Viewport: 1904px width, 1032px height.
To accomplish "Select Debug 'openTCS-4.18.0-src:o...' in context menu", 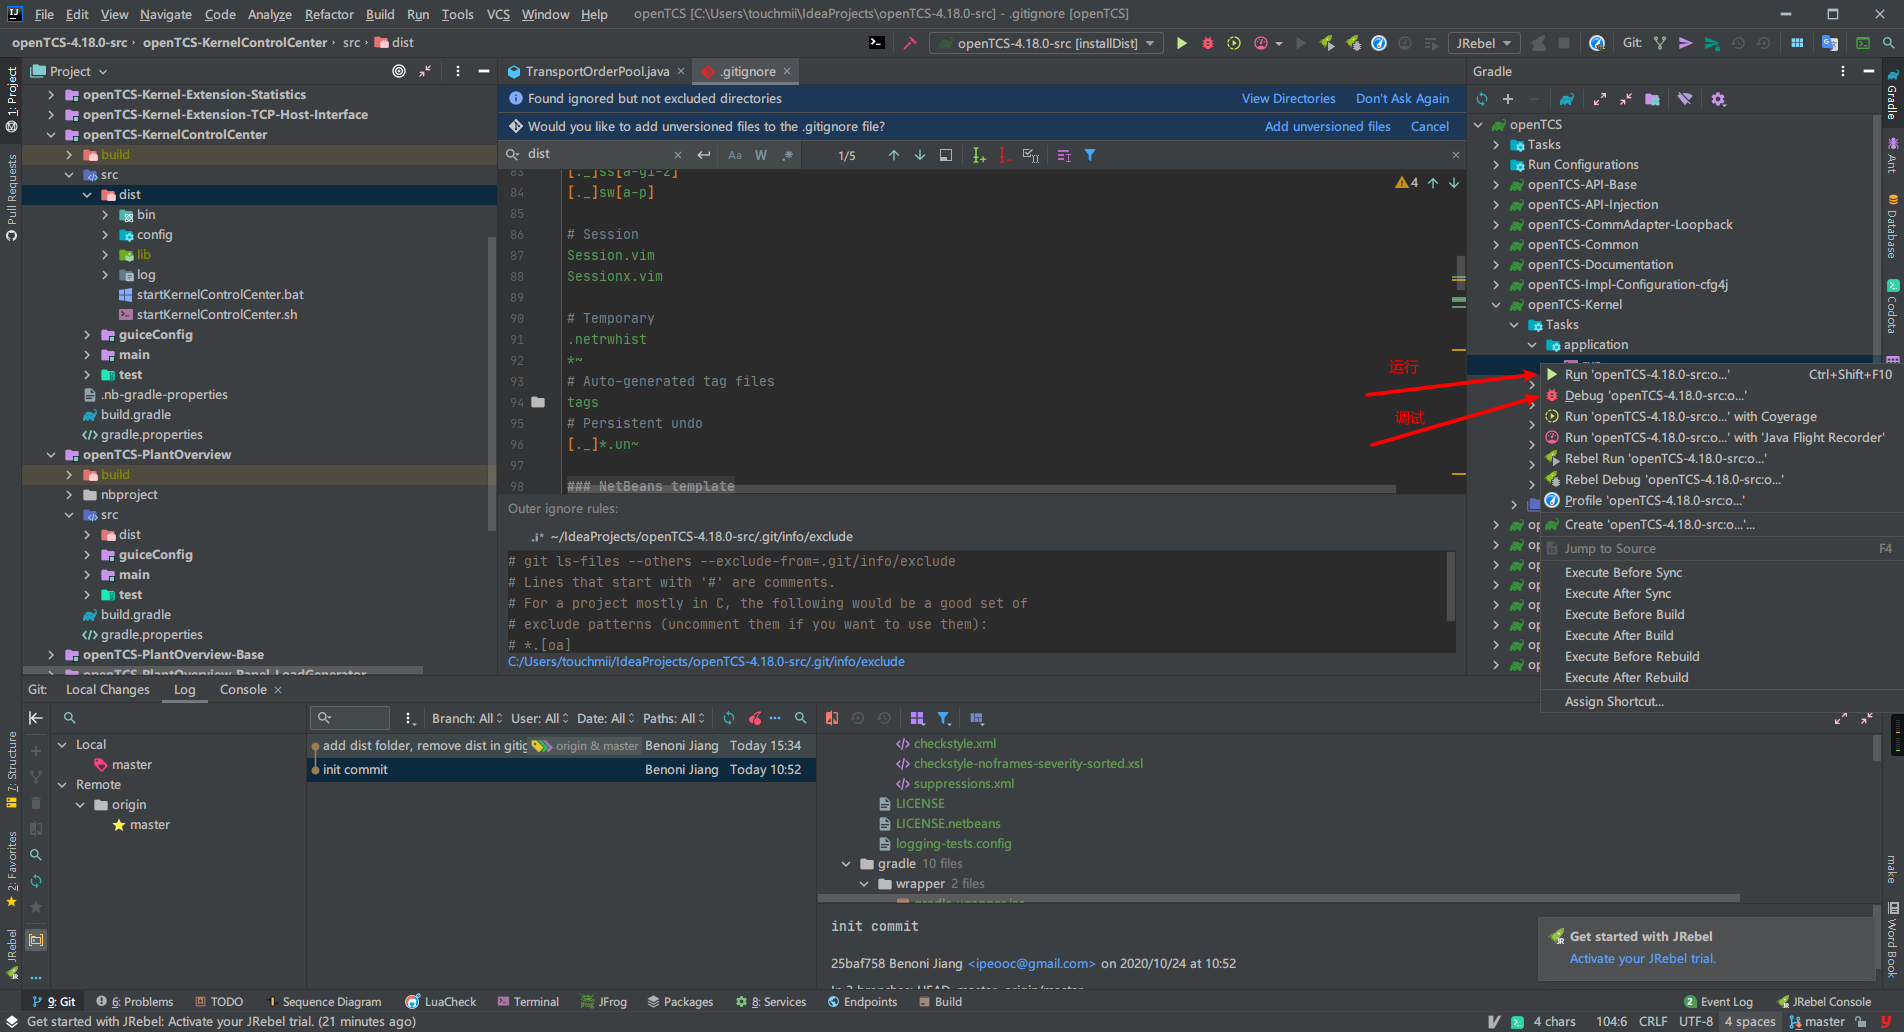I will tap(1654, 396).
